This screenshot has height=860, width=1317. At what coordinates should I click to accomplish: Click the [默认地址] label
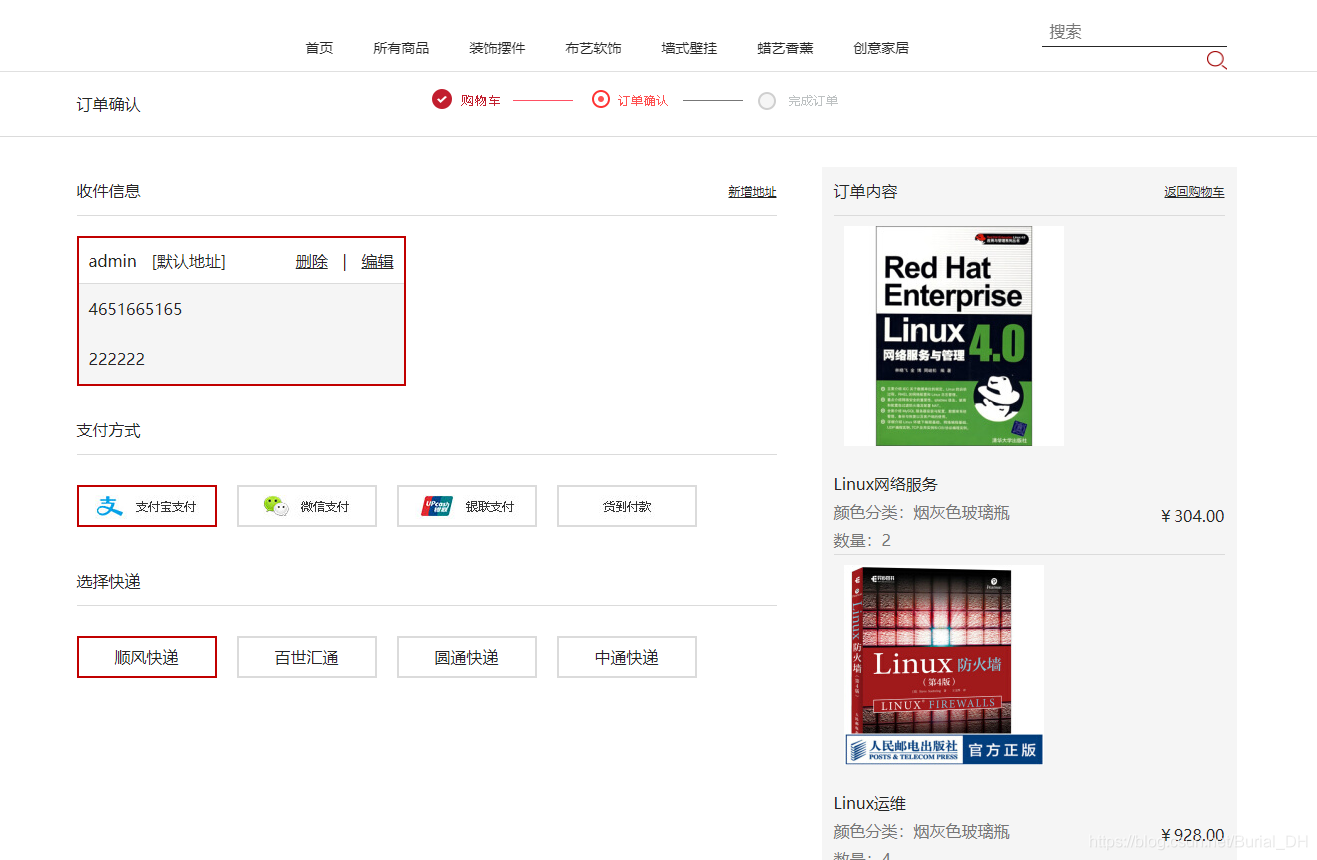(x=189, y=262)
